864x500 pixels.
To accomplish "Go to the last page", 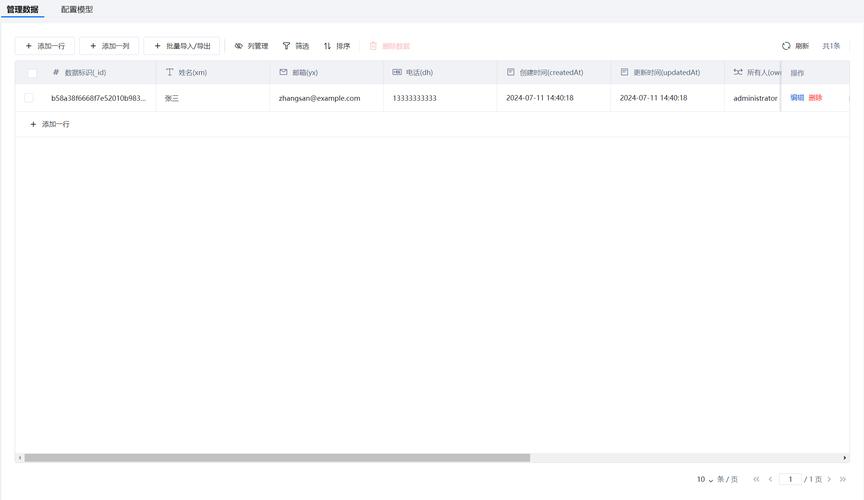I will (x=843, y=479).
